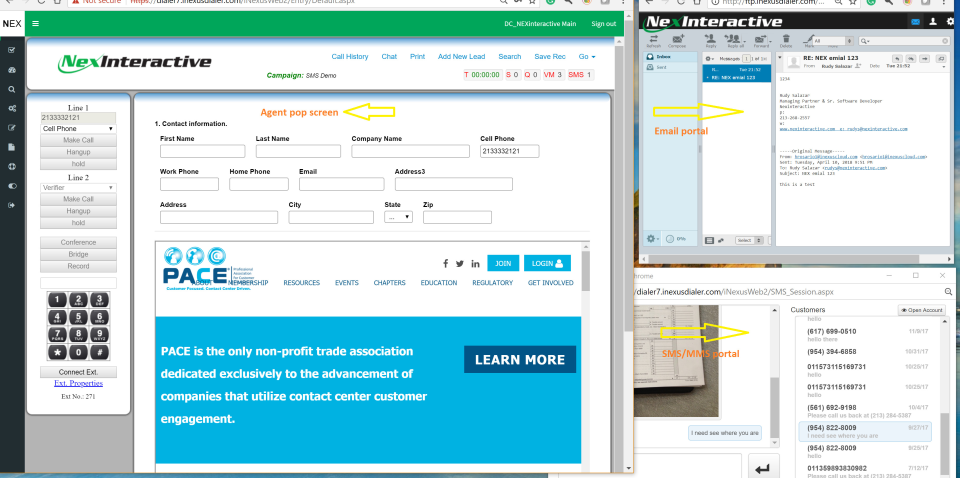Click the Print menu item
This screenshot has height=478, width=960.
(x=418, y=56)
